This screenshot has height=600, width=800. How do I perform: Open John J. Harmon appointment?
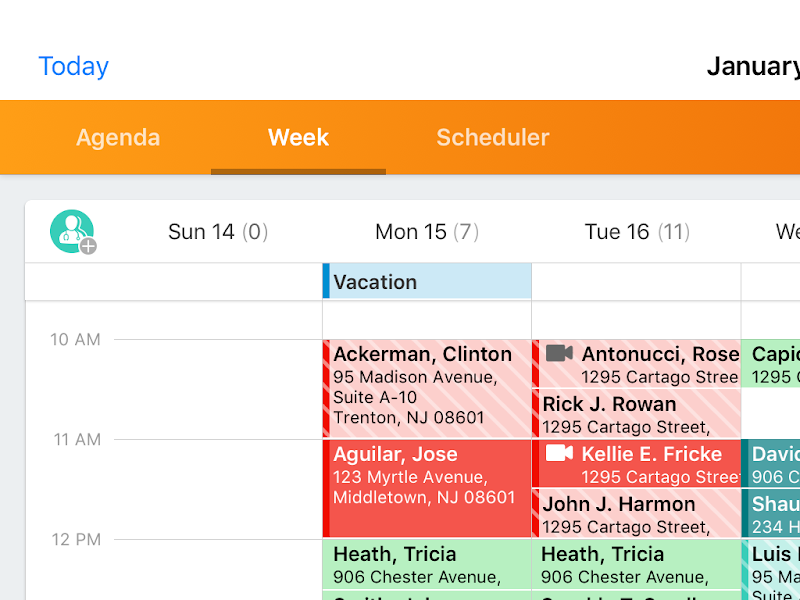[x=637, y=514]
